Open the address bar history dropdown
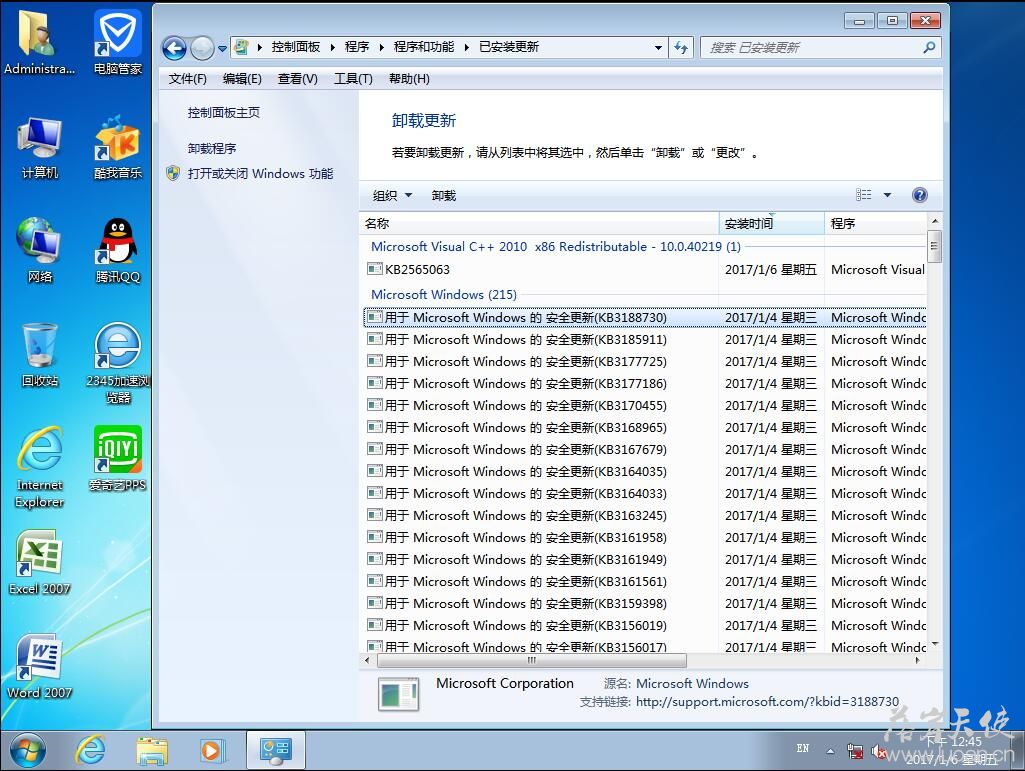This screenshot has height=771, width=1025. coord(658,48)
